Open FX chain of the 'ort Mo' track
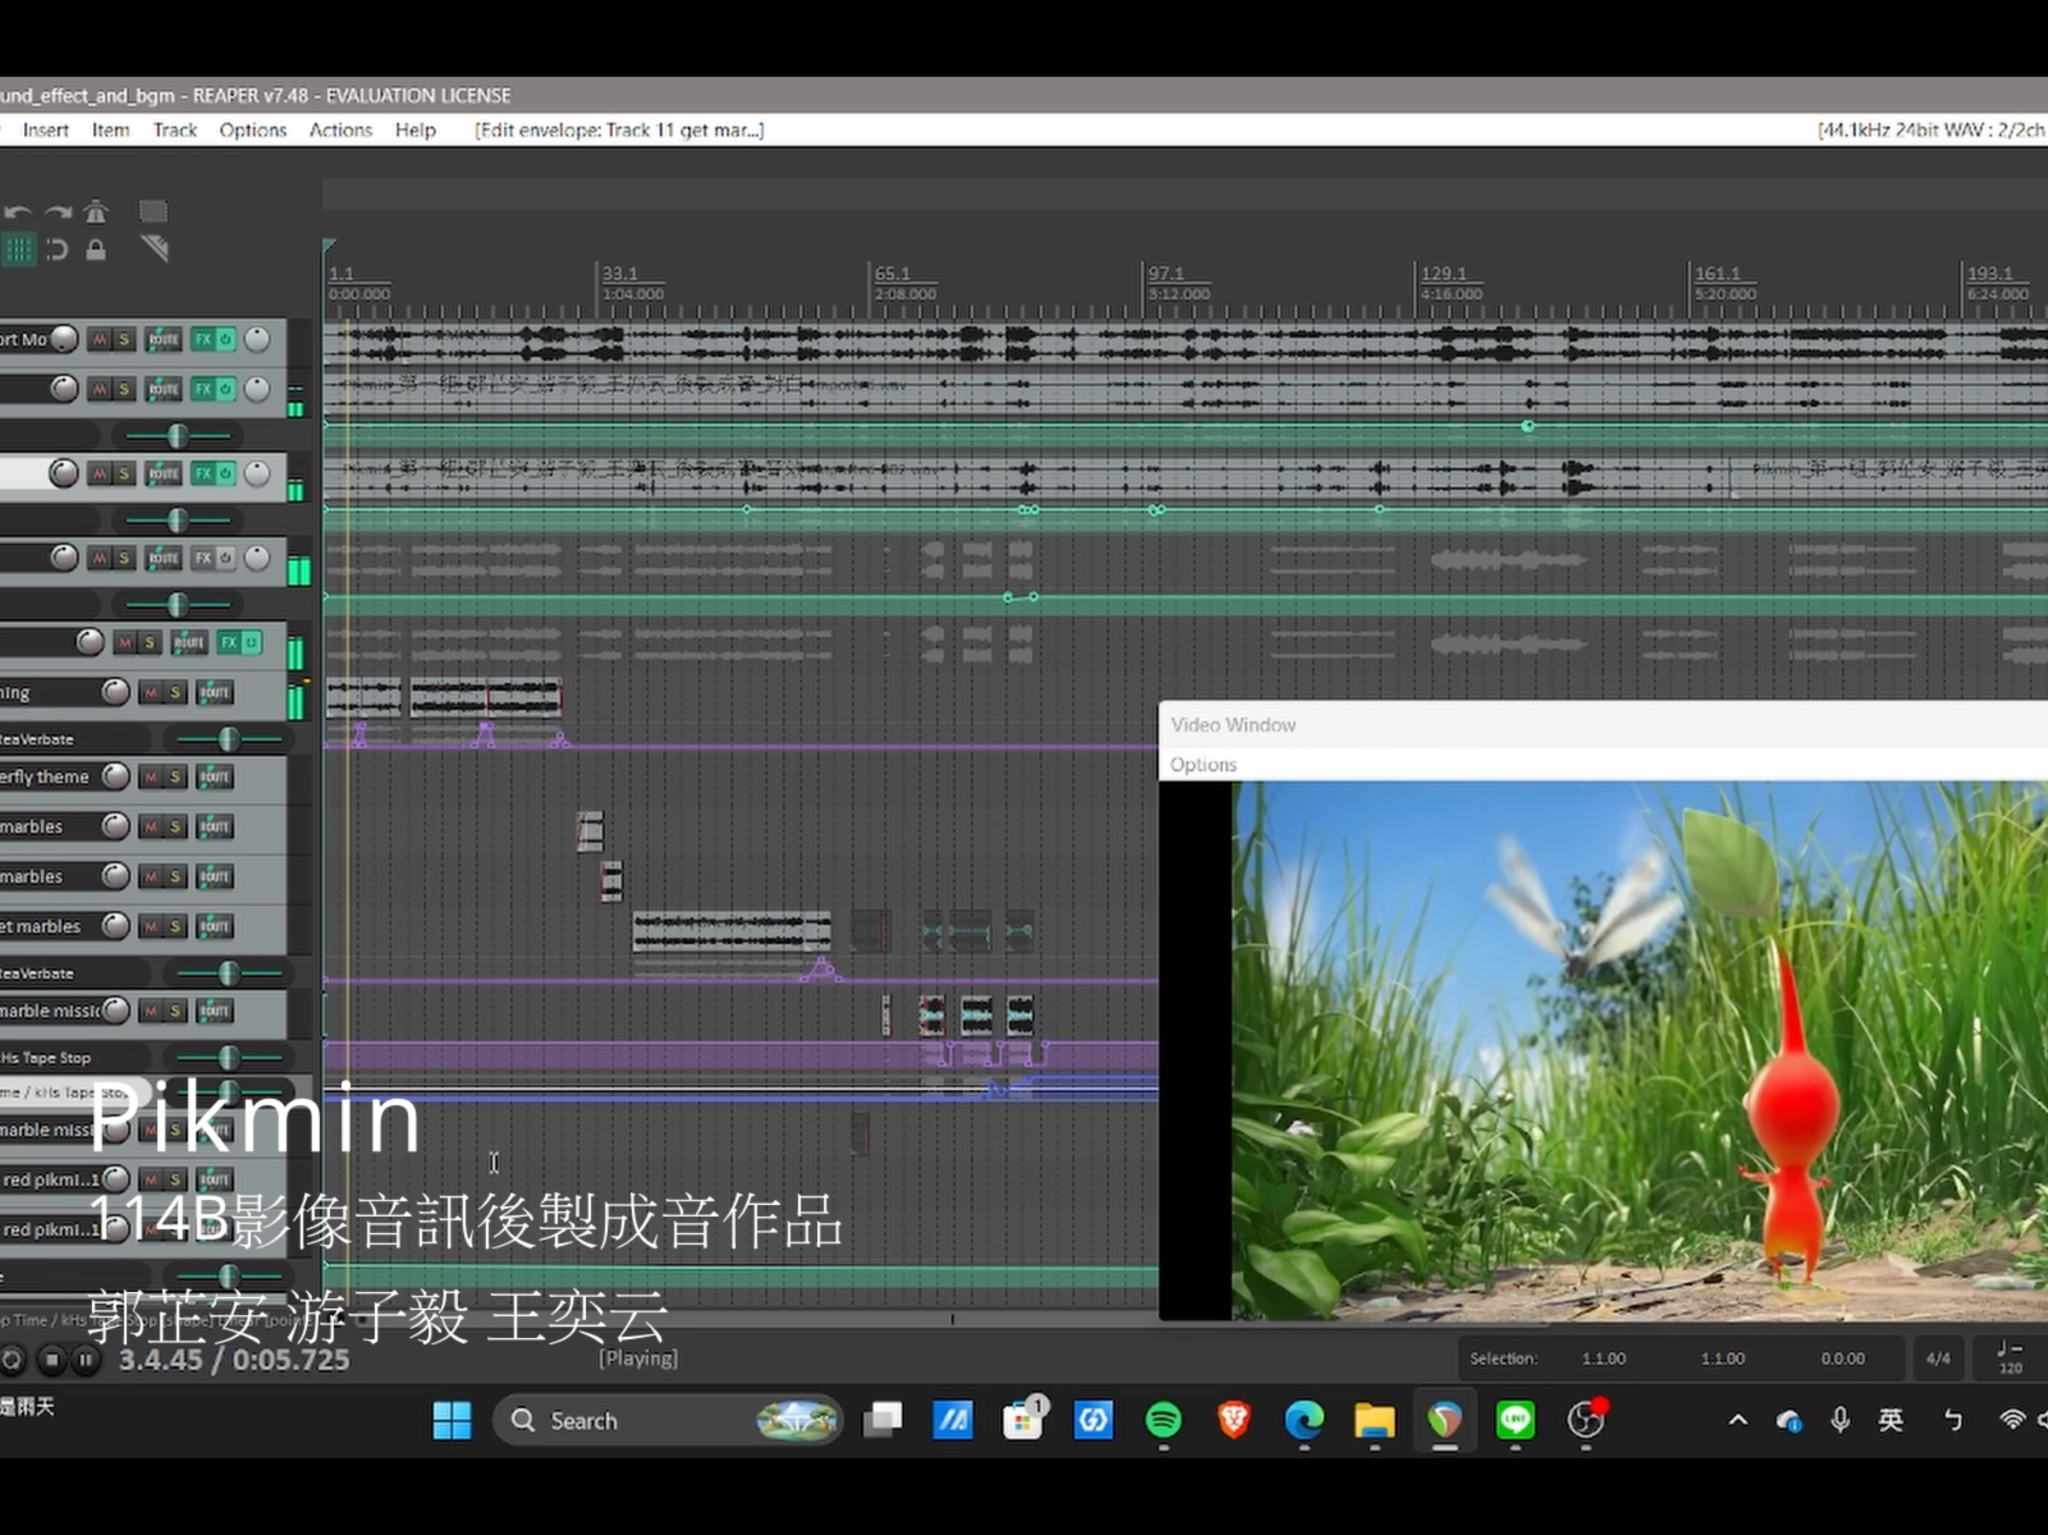2048x1535 pixels. coord(203,340)
